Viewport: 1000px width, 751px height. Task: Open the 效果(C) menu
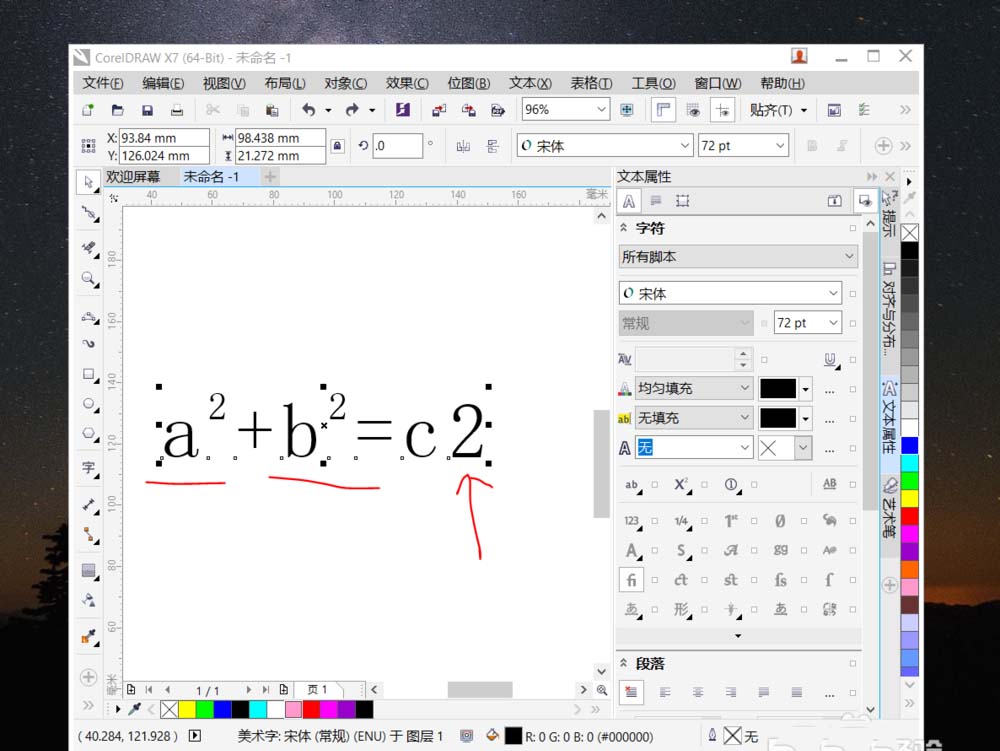pyautogui.click(x=407, y=84)
